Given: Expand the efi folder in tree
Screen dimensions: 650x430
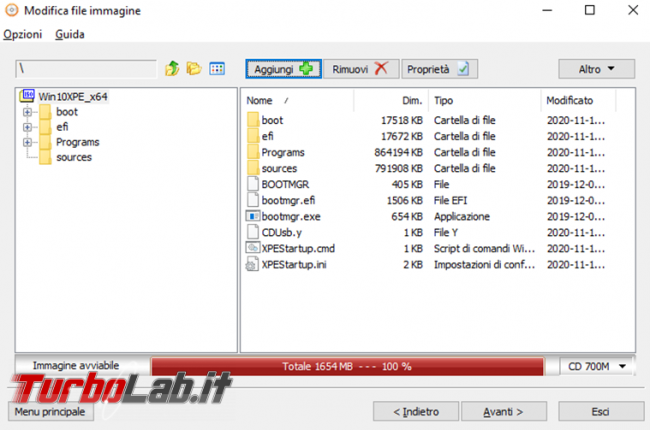Looking at the screenshot, I should 27,127.
